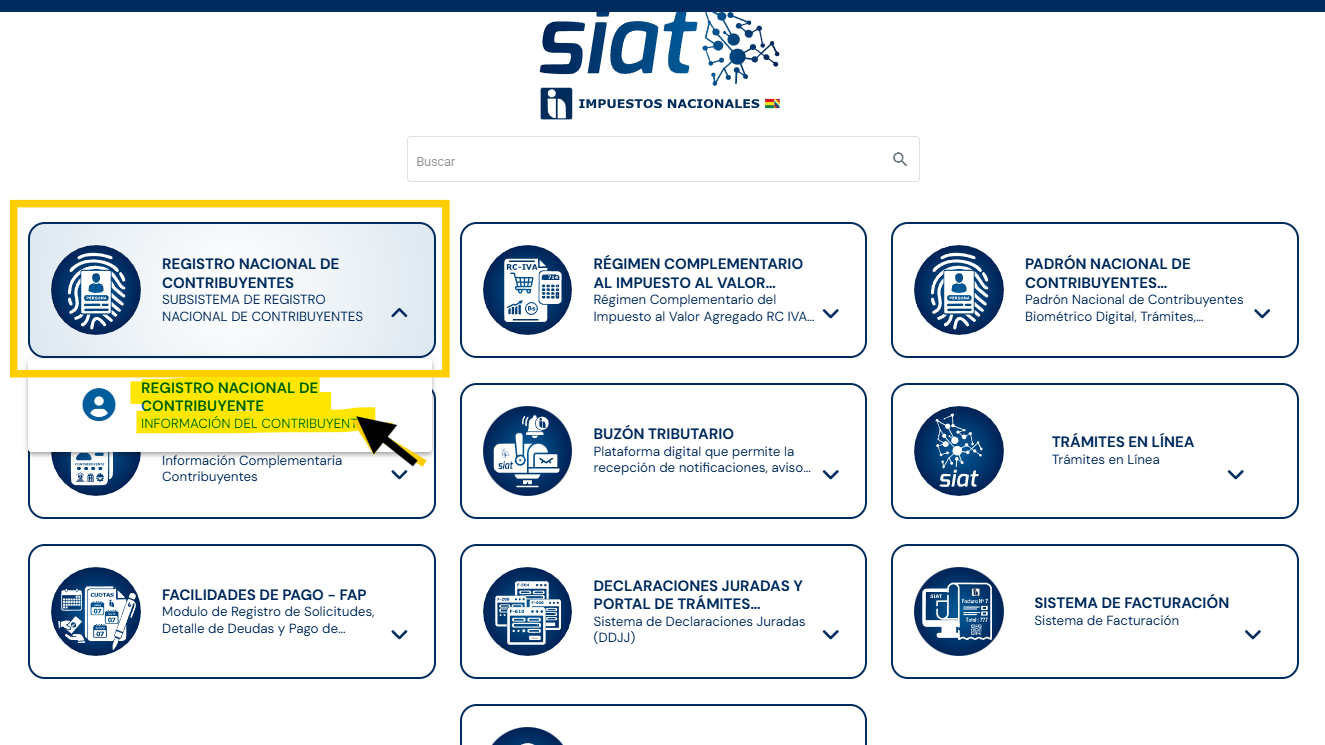Expand the Buzón Tributario chevron
Image resolution: width=1325 pixels, height=745 pixels.
(830, 474)
